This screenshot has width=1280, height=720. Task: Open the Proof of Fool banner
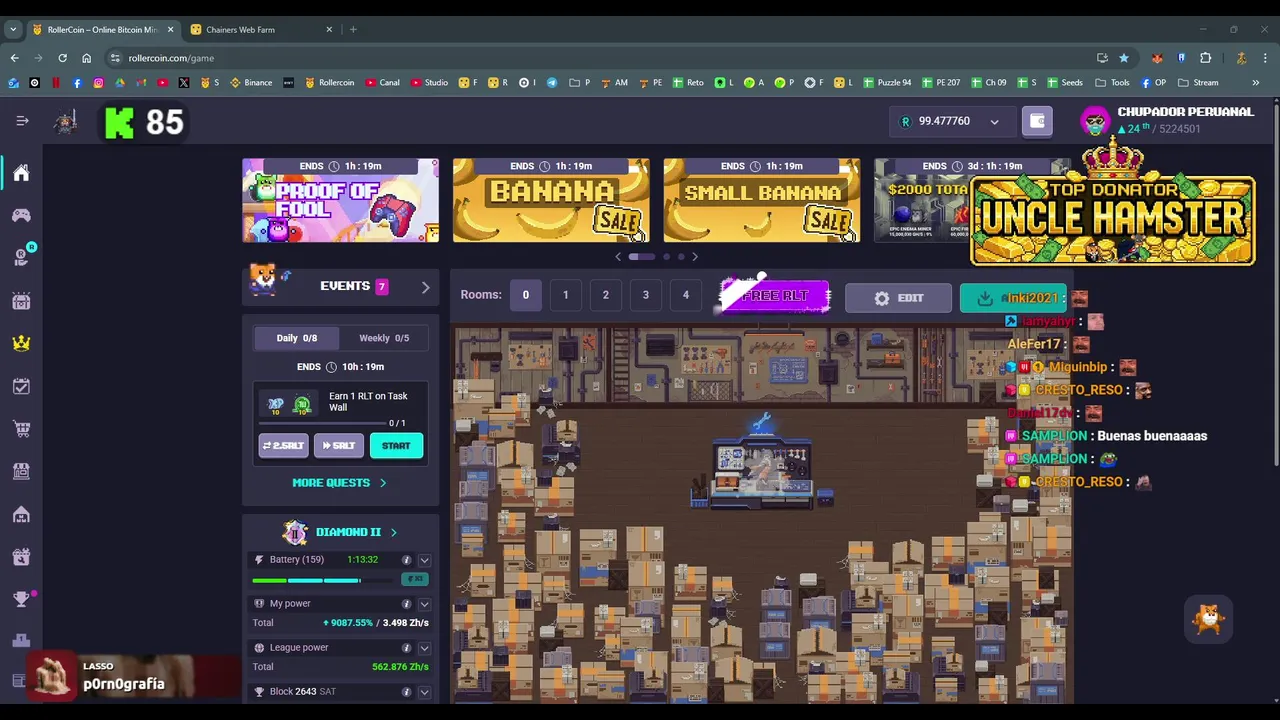pyautogui.click(x=340, y=200)
